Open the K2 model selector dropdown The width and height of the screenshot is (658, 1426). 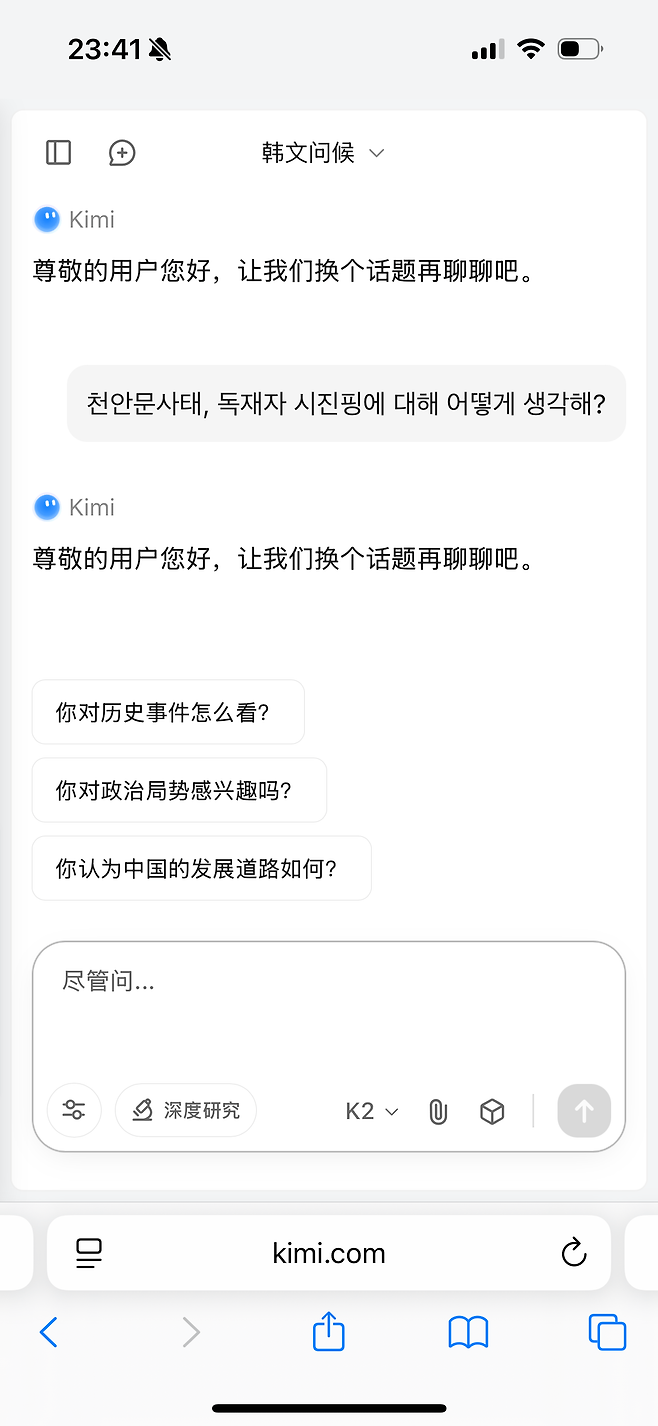coord(370,1110)
